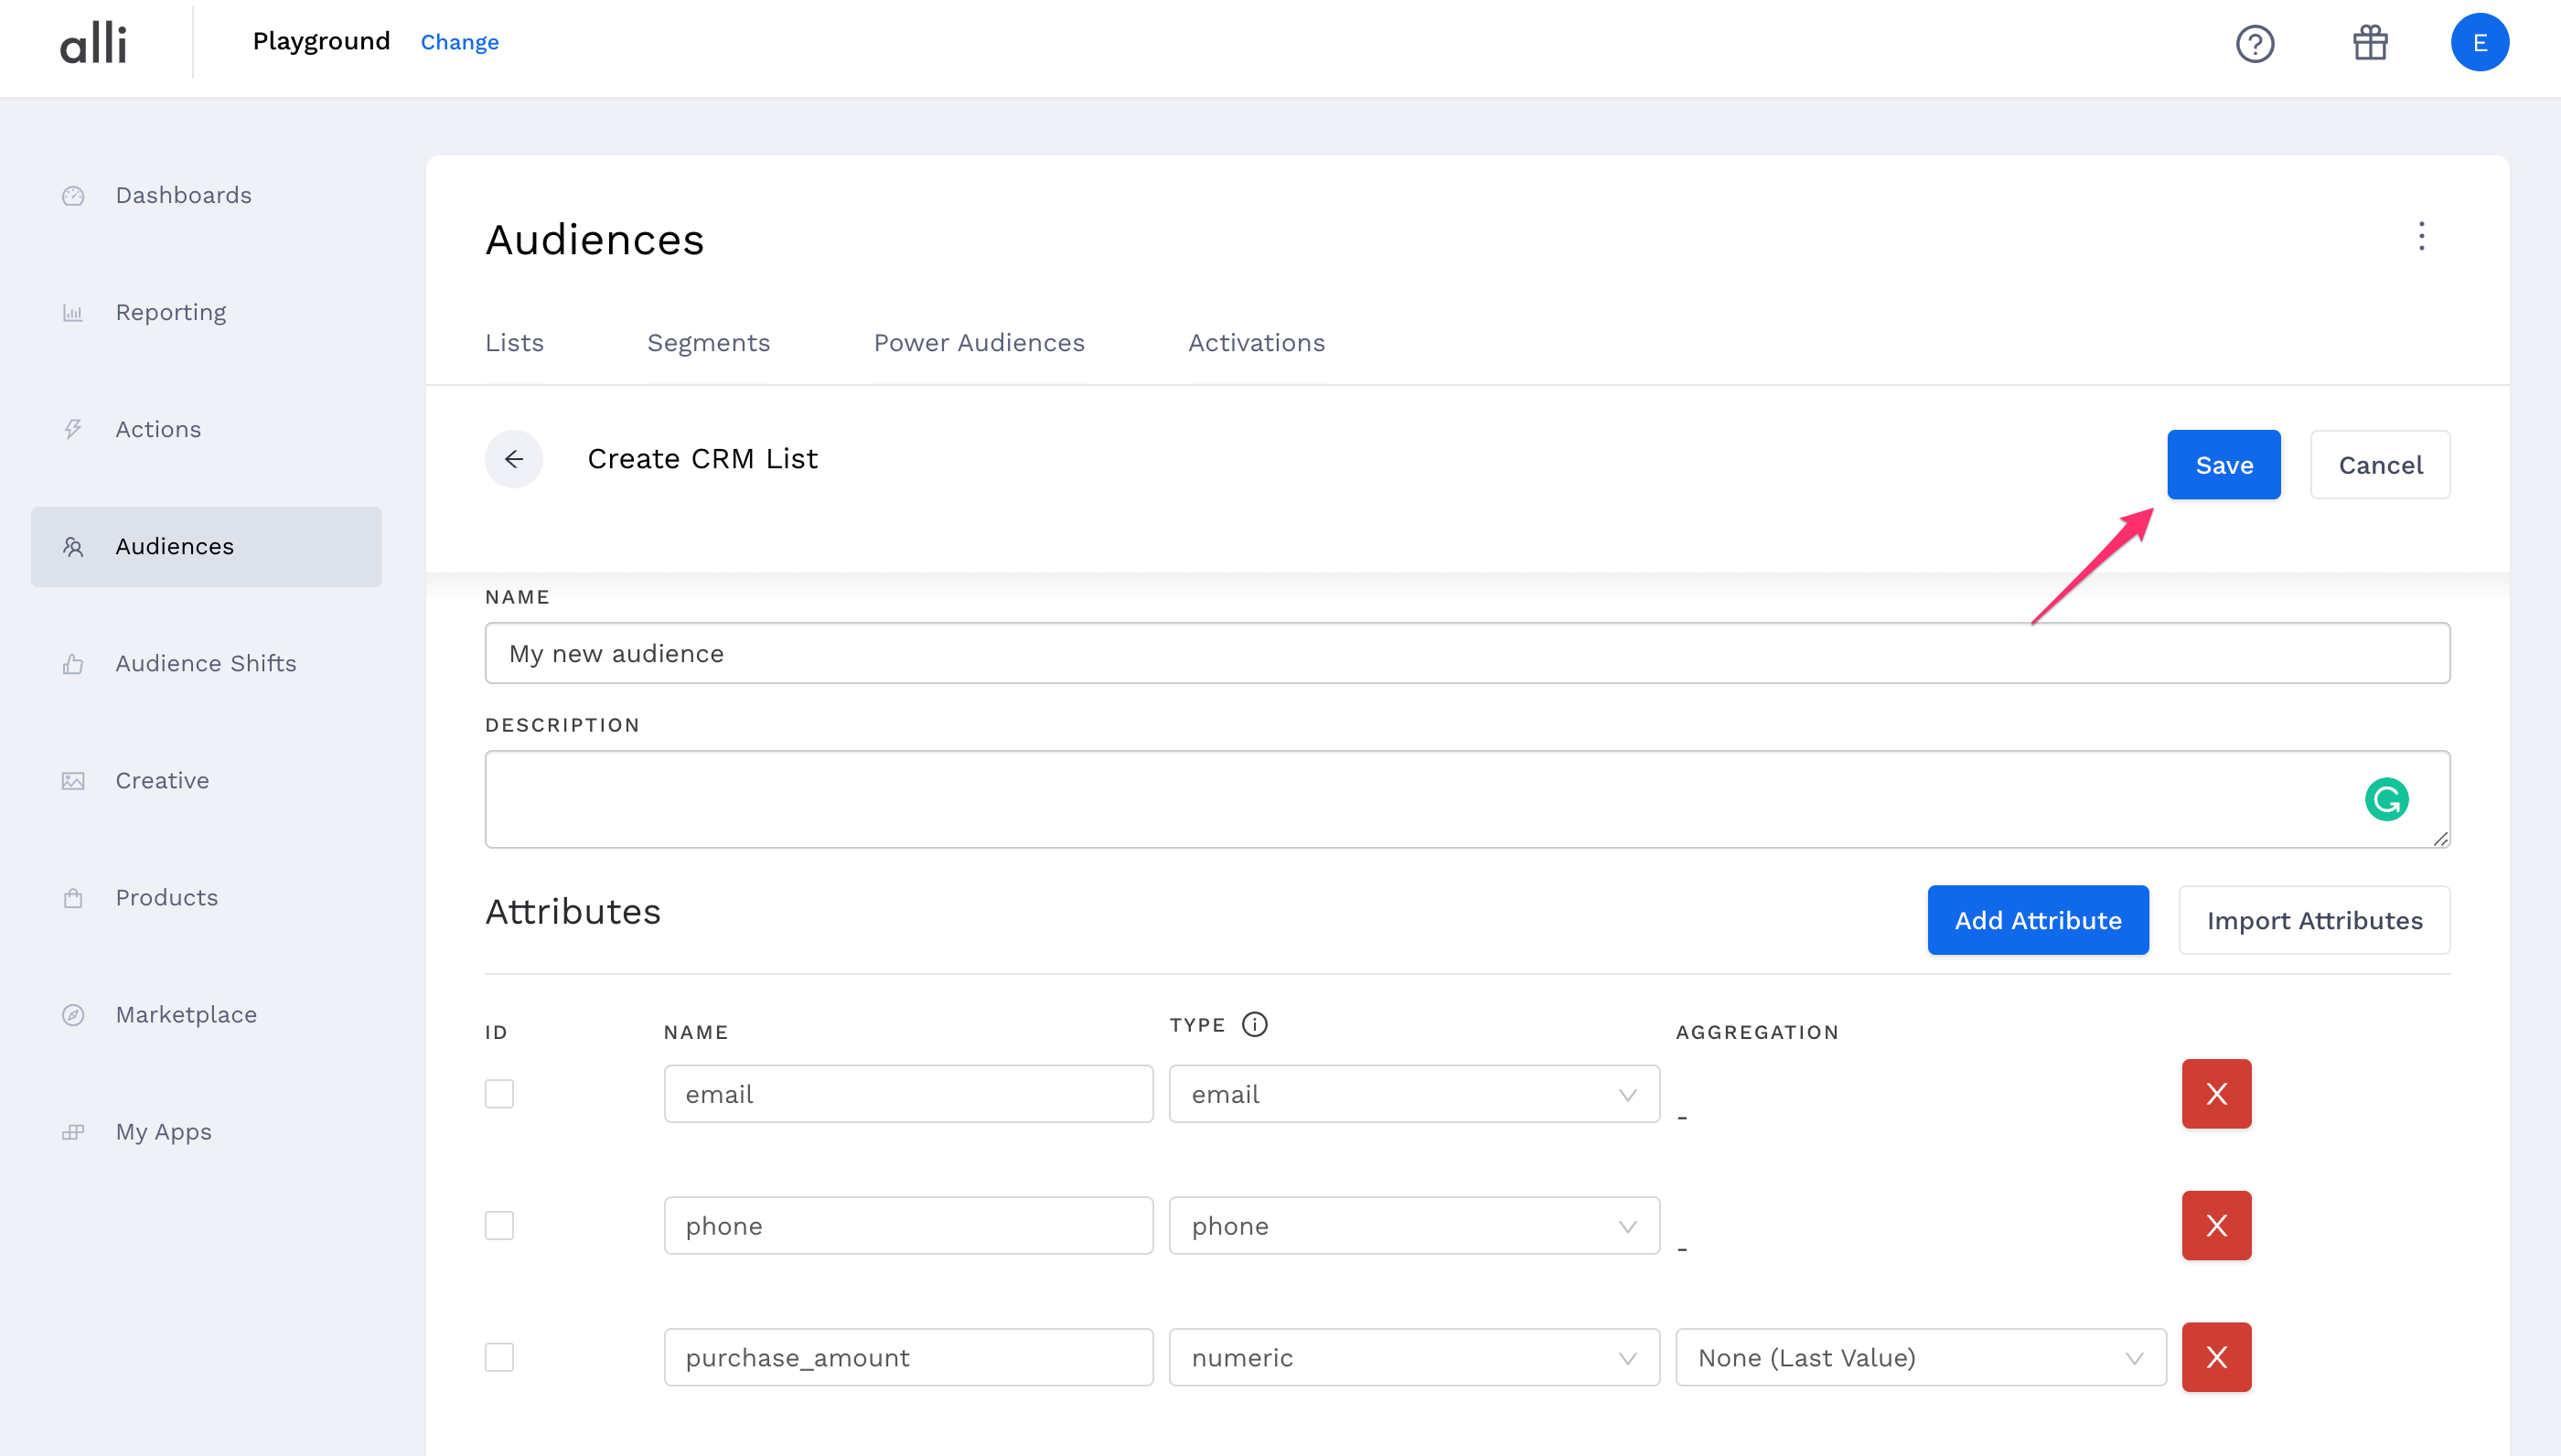
Task: Check the purchase_amount row checkbox
Action: pos(499,1357)
